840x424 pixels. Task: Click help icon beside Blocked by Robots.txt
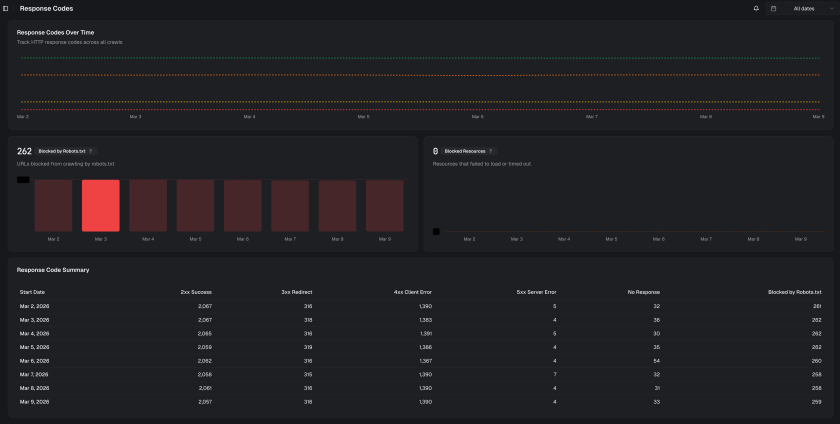(x=92, y=151)
